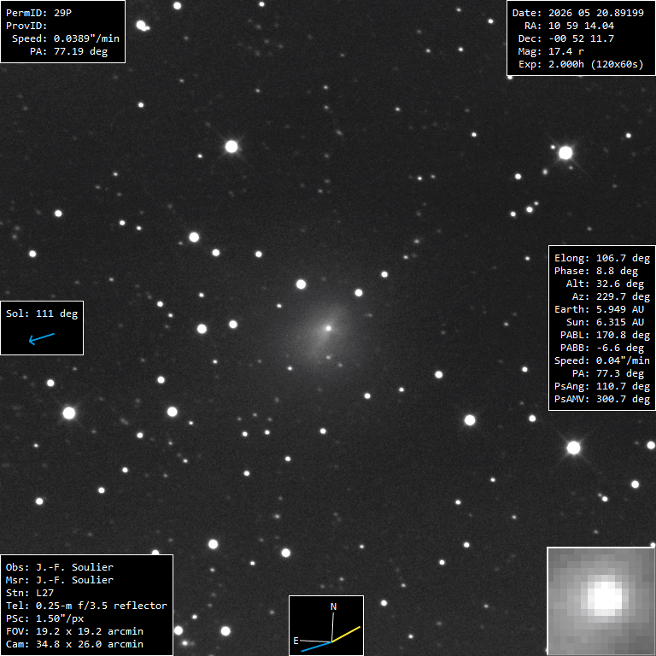Click the "Az: 229.7 deg" line
This screenshot has width=656, height=656.
click(611, 297)
